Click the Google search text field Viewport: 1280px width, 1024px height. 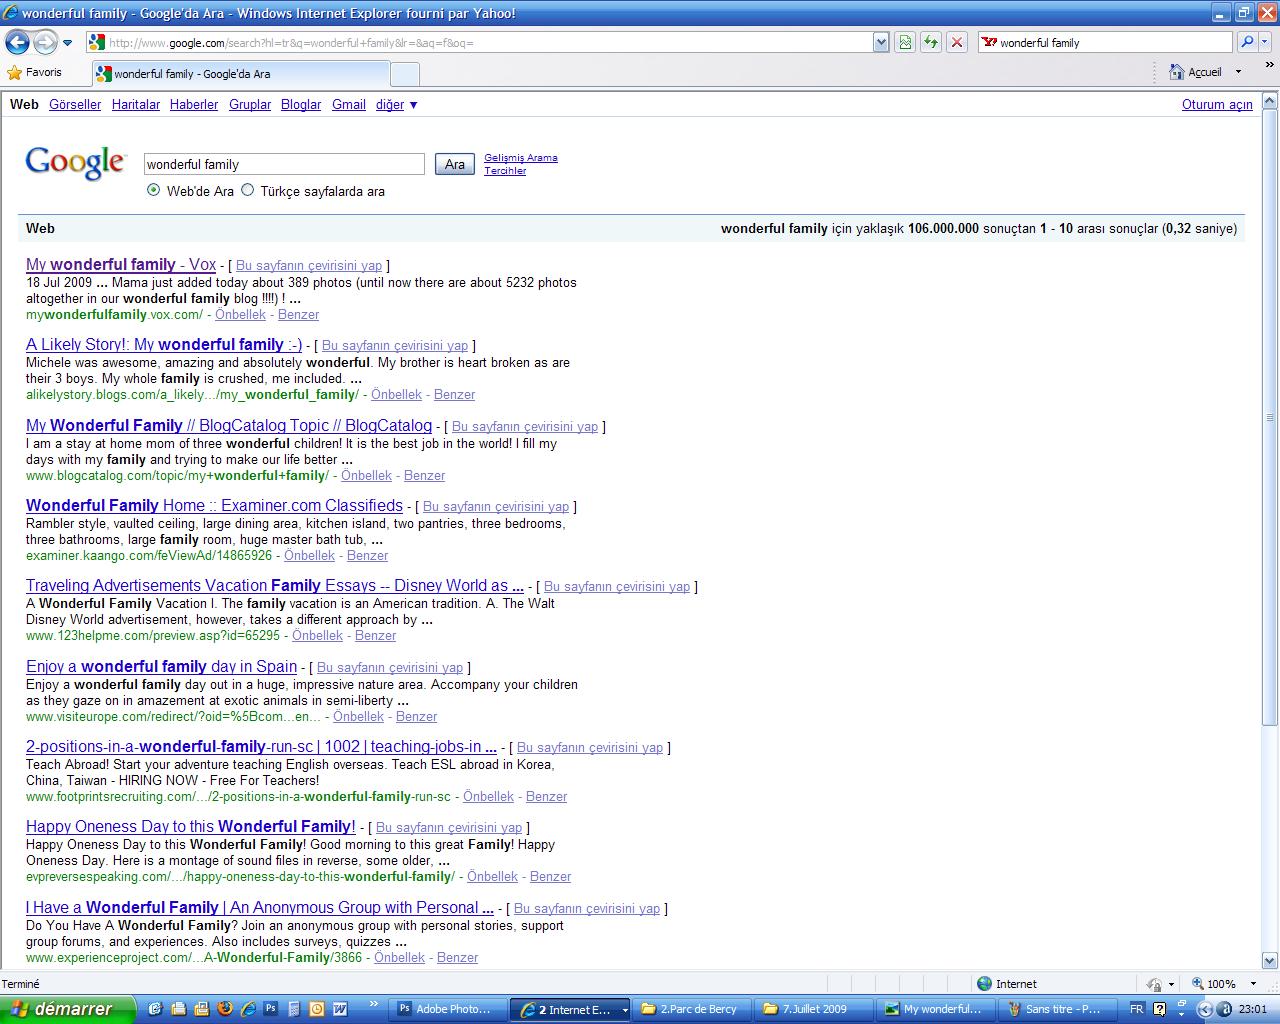[284, 164]
